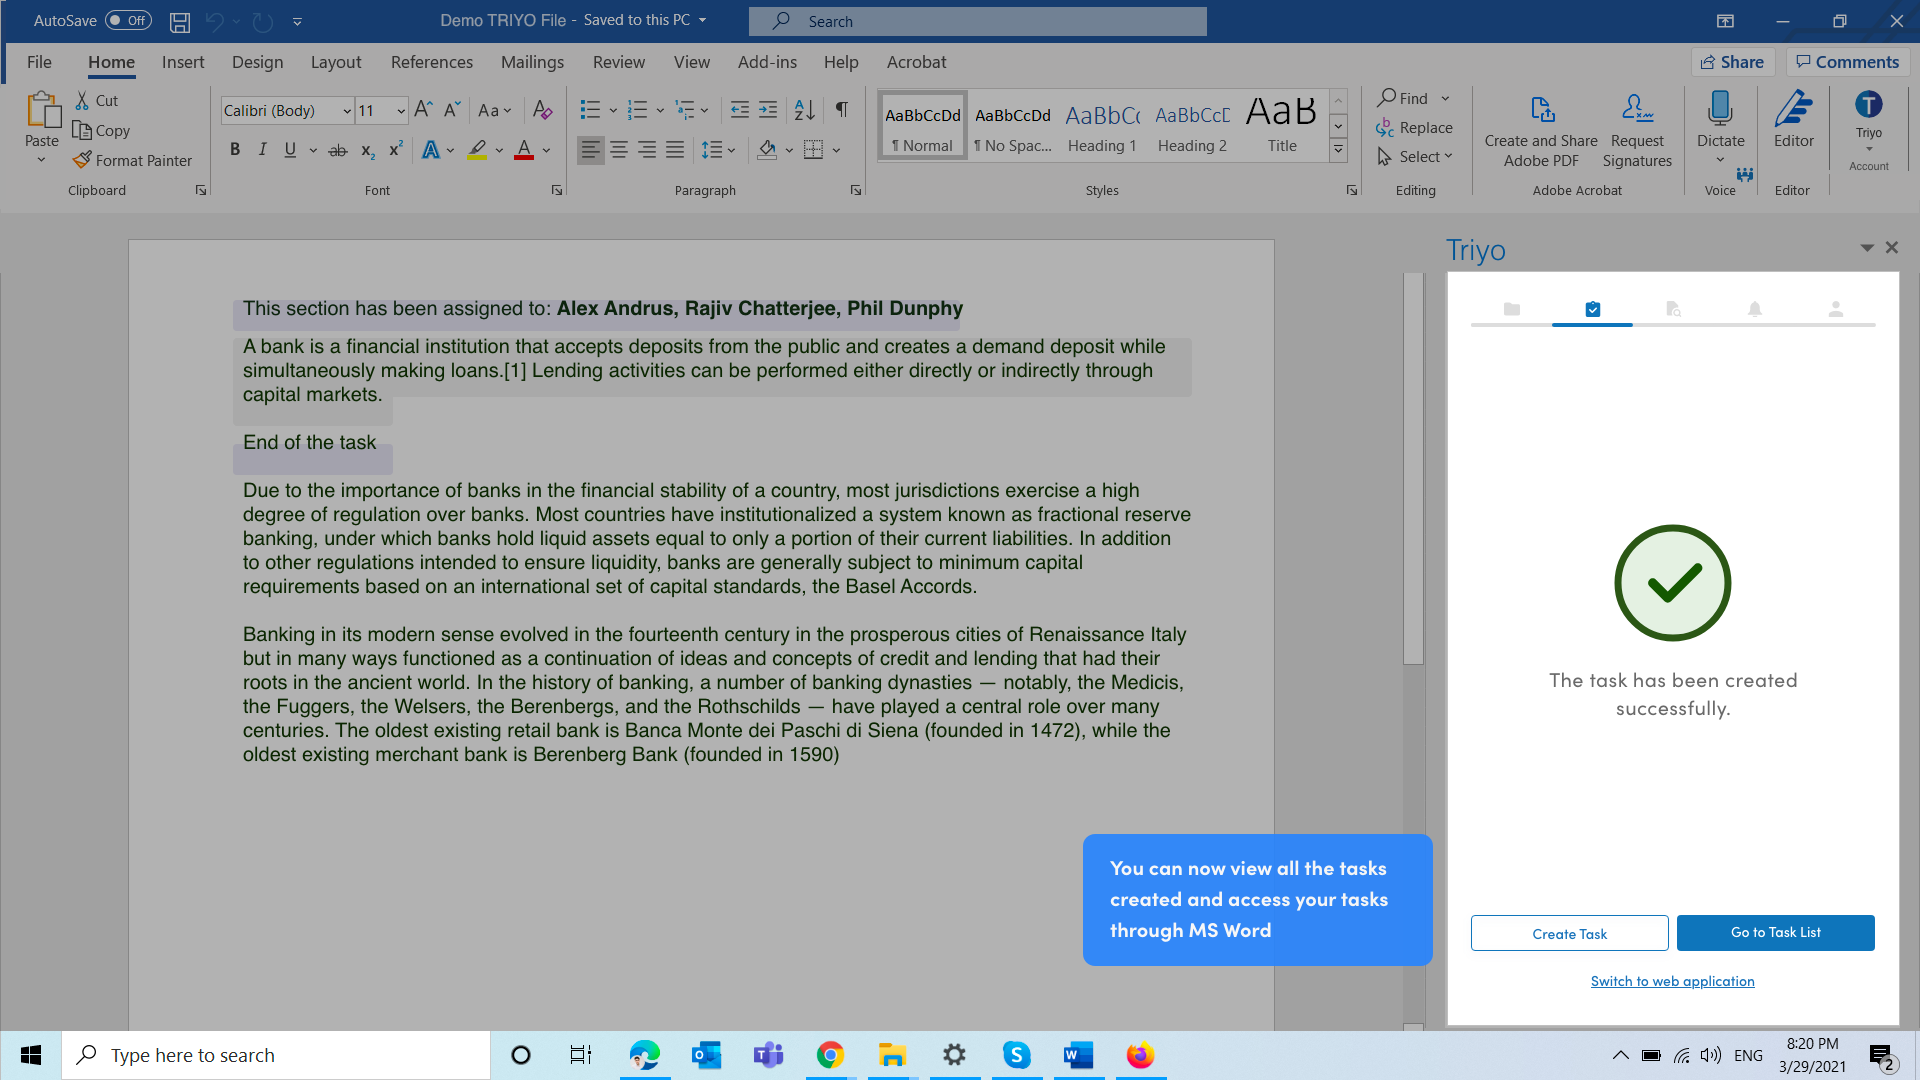Shrink the font size

451,110
